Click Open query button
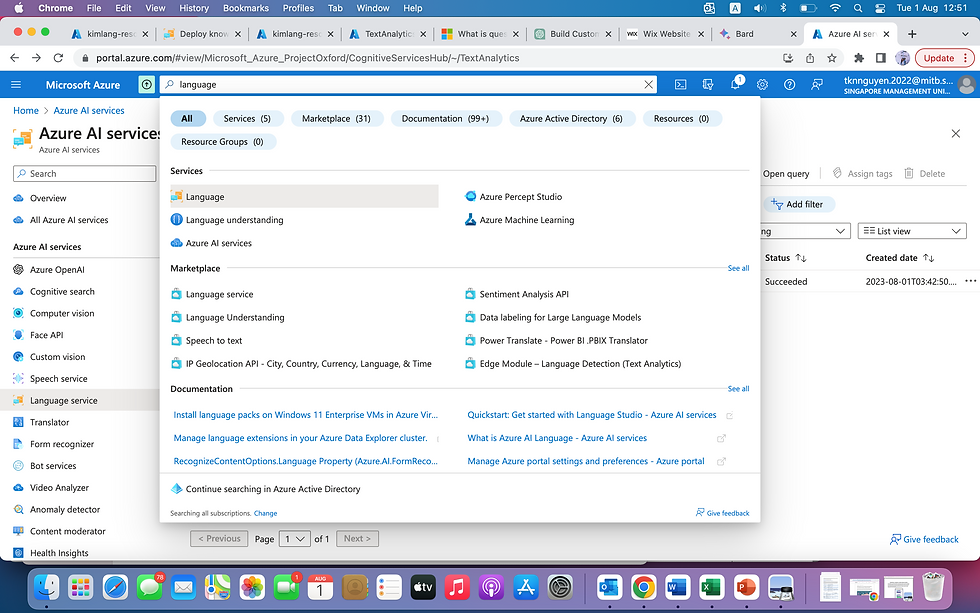The height and width of the screenshot is (613, 980). point(786,174)
